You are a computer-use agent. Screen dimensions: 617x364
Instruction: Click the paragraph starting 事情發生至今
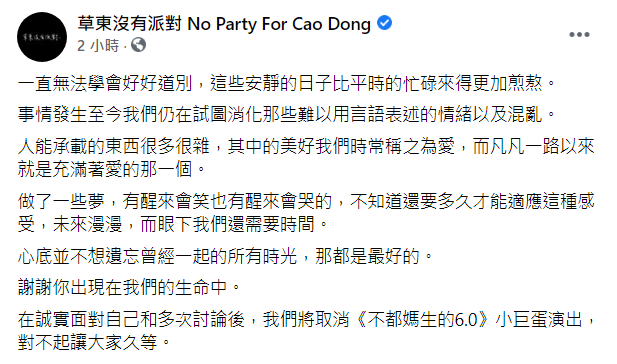(287, 115)
